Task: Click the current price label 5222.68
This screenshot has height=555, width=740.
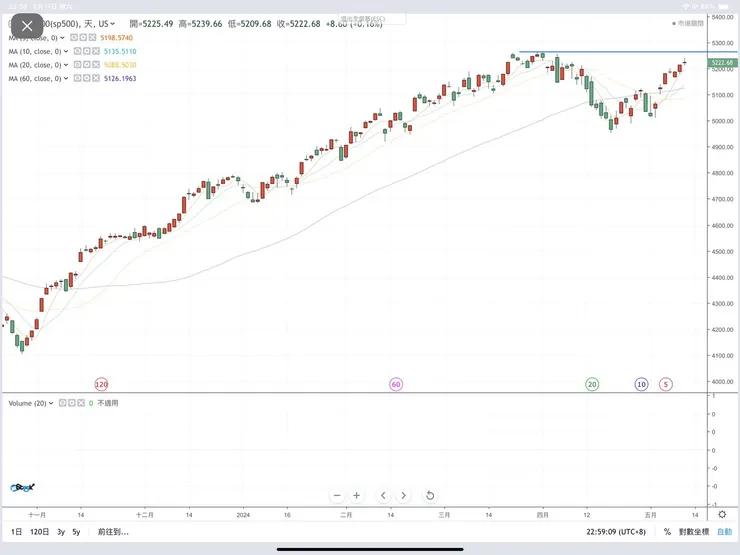Action: coord(722,62)
